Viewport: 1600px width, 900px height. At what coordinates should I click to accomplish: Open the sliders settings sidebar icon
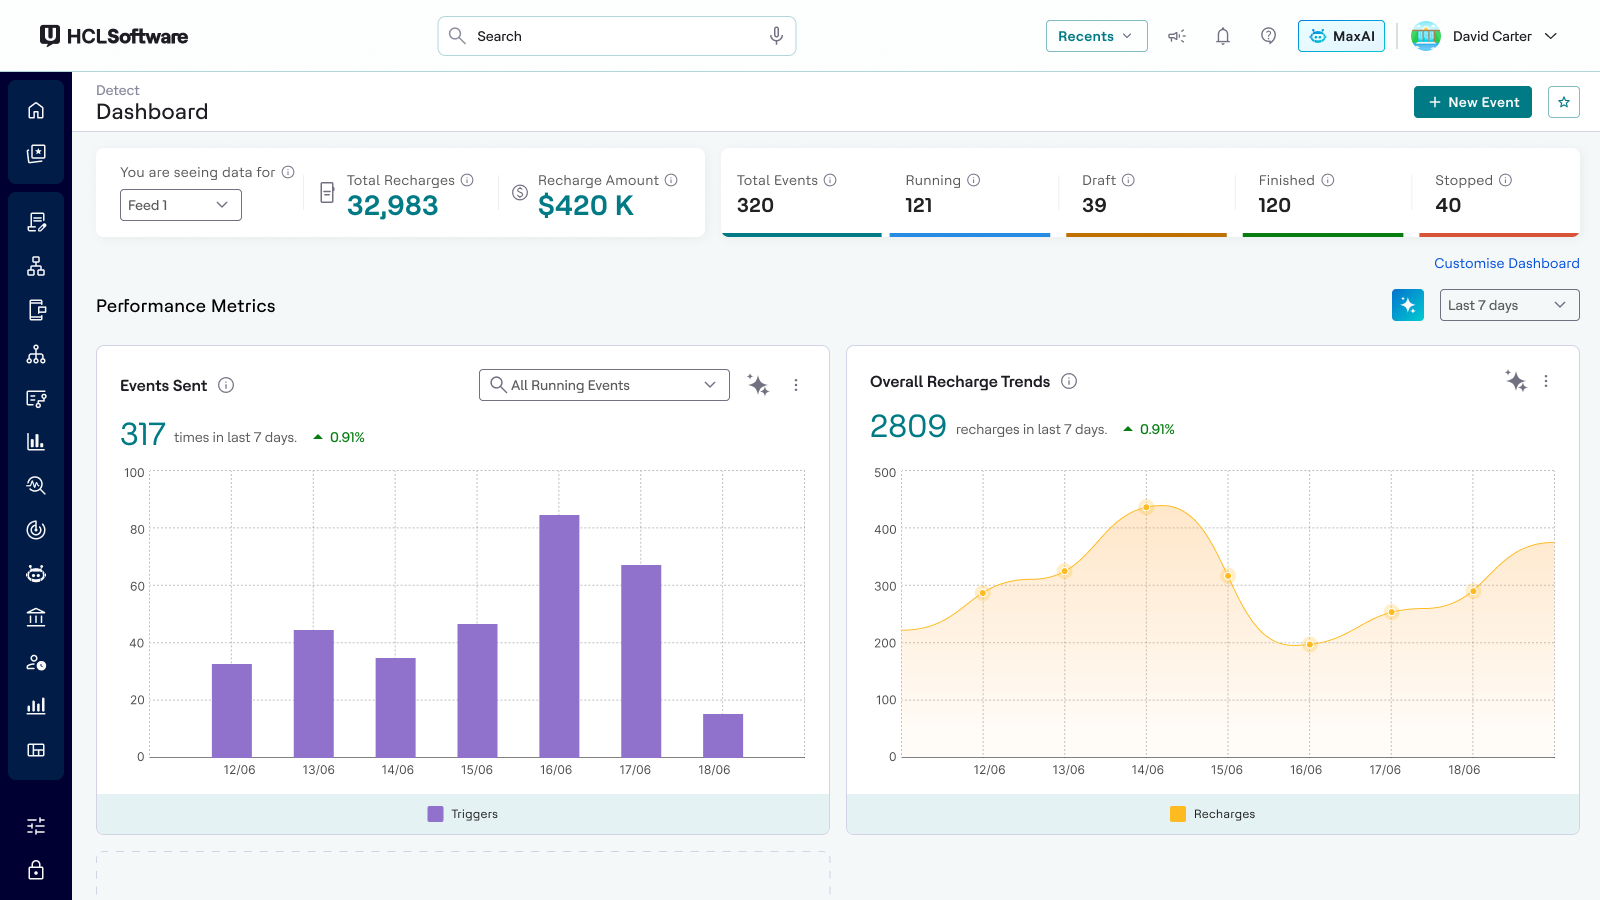click(x=36, y=826)
